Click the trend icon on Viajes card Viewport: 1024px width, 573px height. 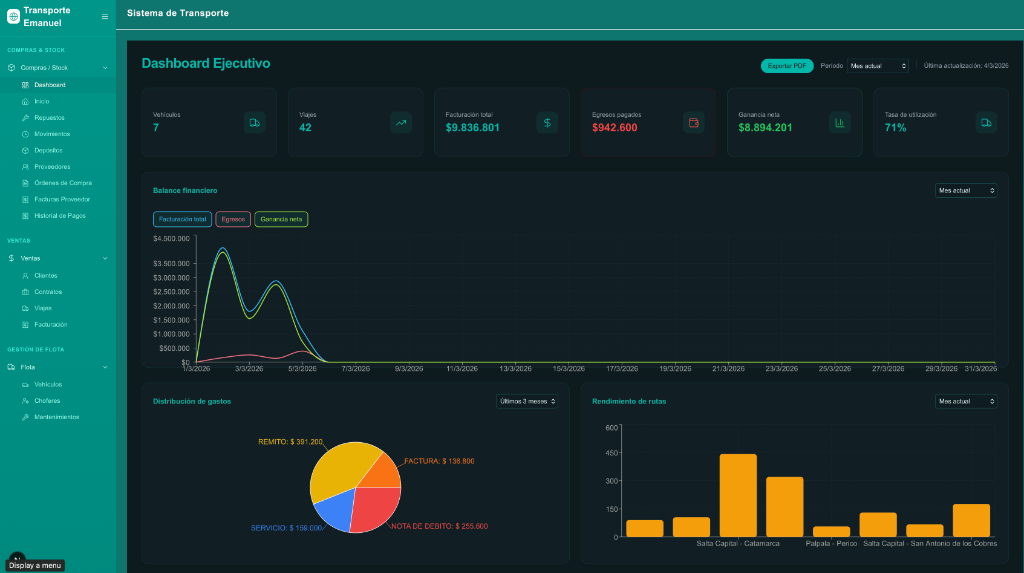click(x=401, y=122)
